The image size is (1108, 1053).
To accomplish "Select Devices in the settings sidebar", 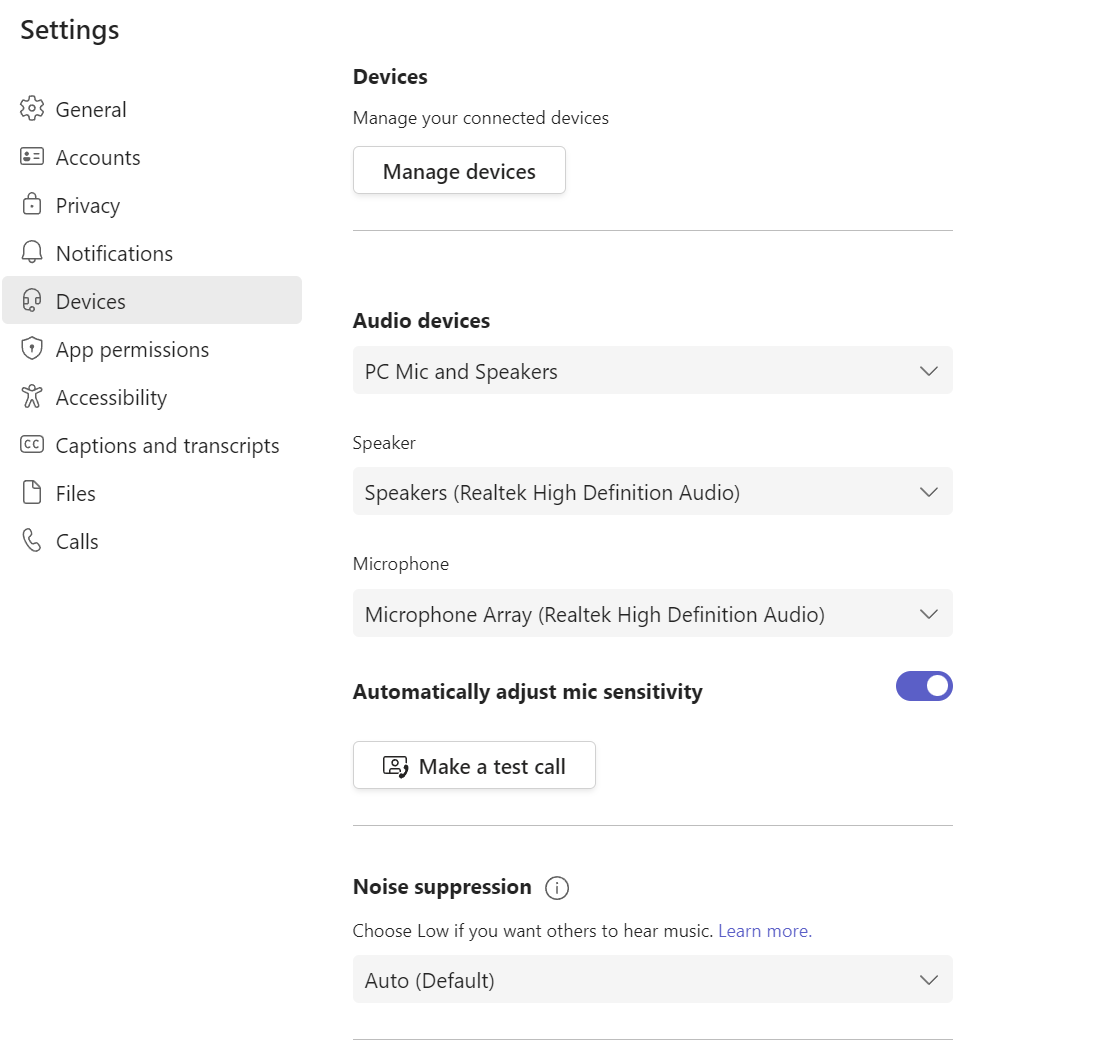I will (91, 301).
